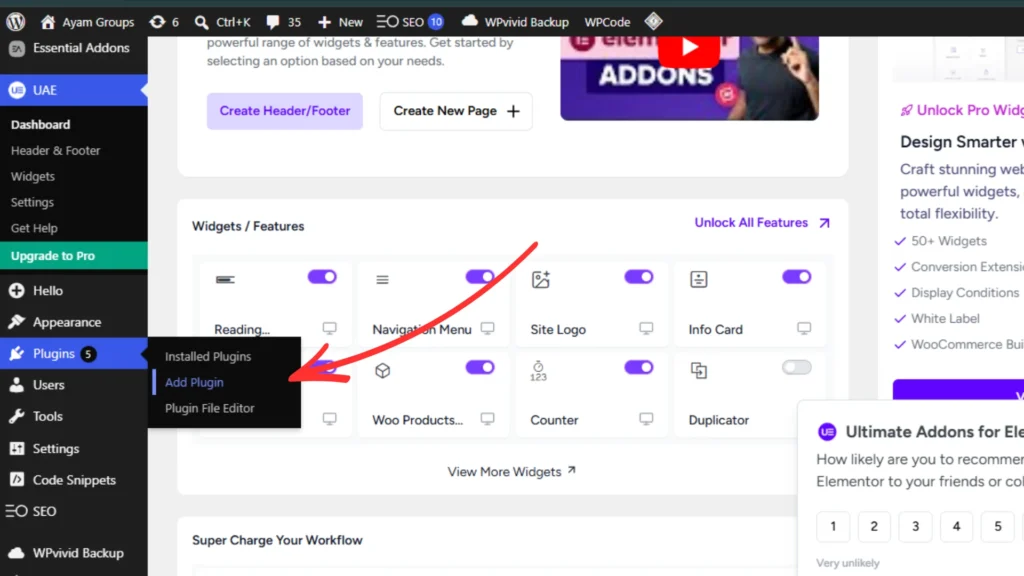This screenshot has height=576, width=1024.
Task: Select rating 3 in the survey
Action: 915,526
